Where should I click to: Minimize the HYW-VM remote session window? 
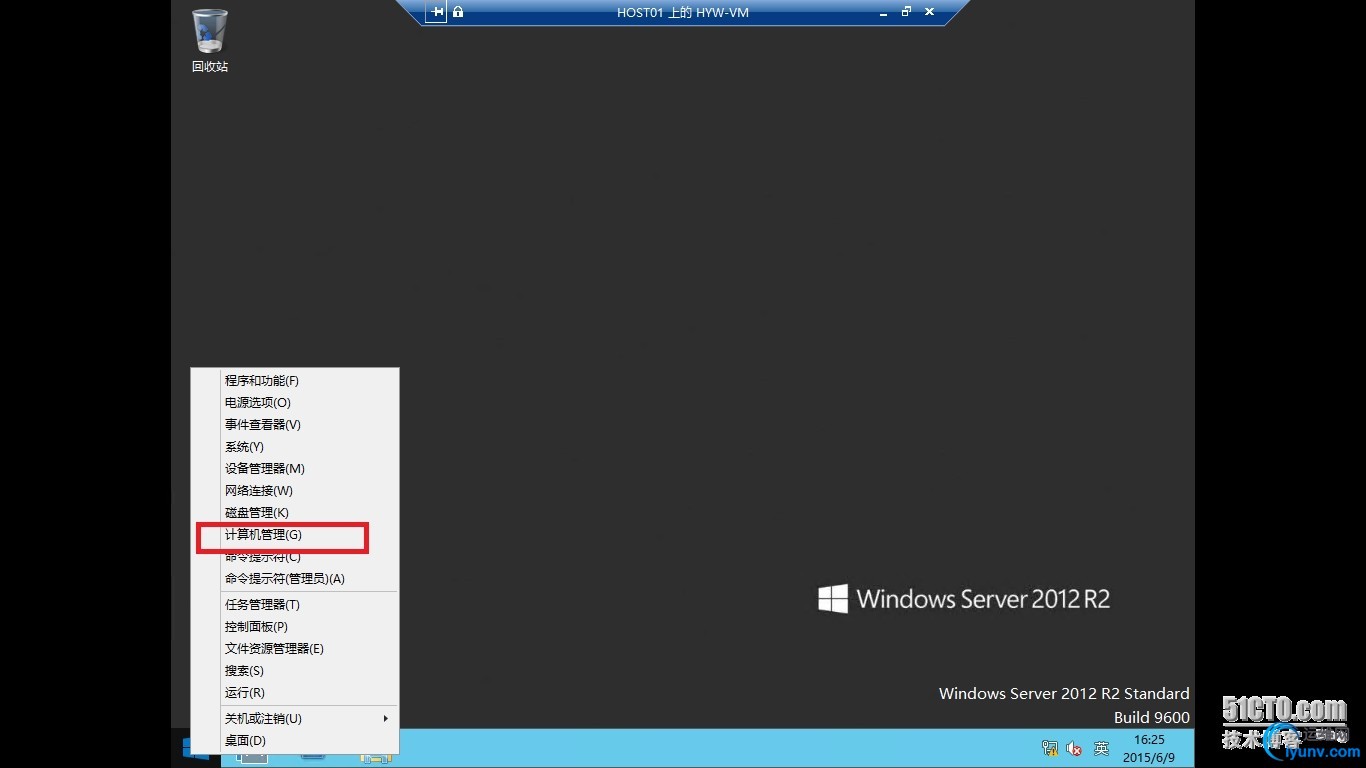tap(884, 12)
